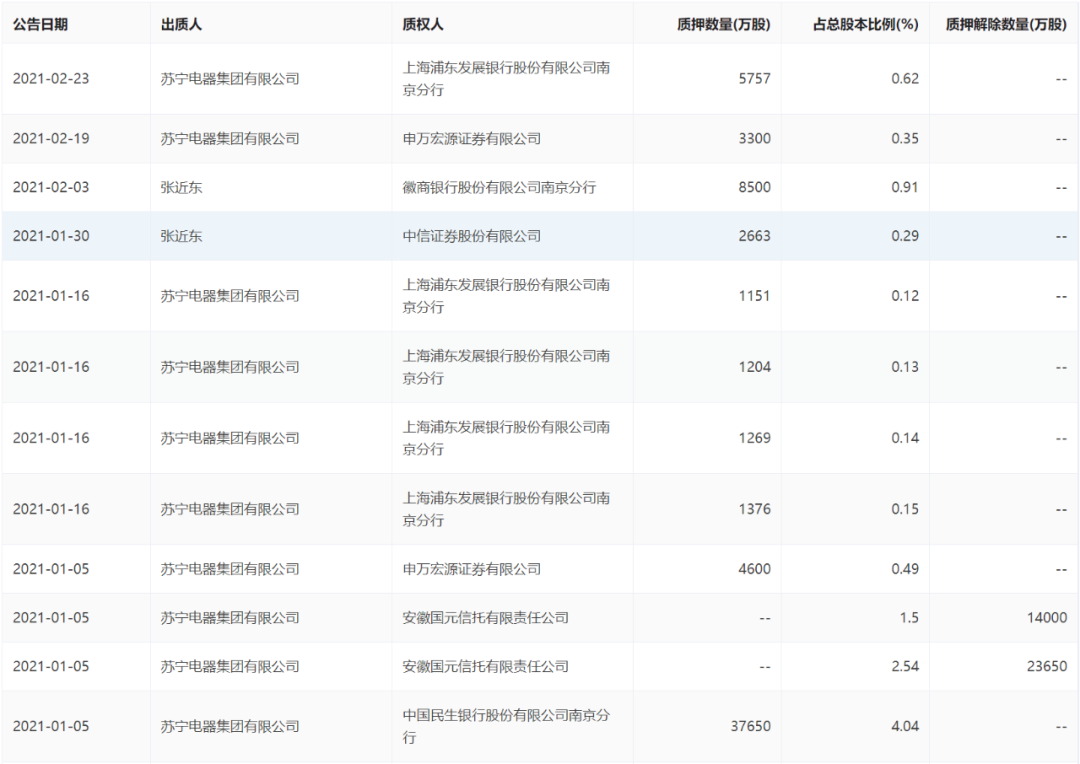Click 张近东 in the 2021-02-03 row
The width and height of the screenshot is (1080, 764).
point(181,188)
